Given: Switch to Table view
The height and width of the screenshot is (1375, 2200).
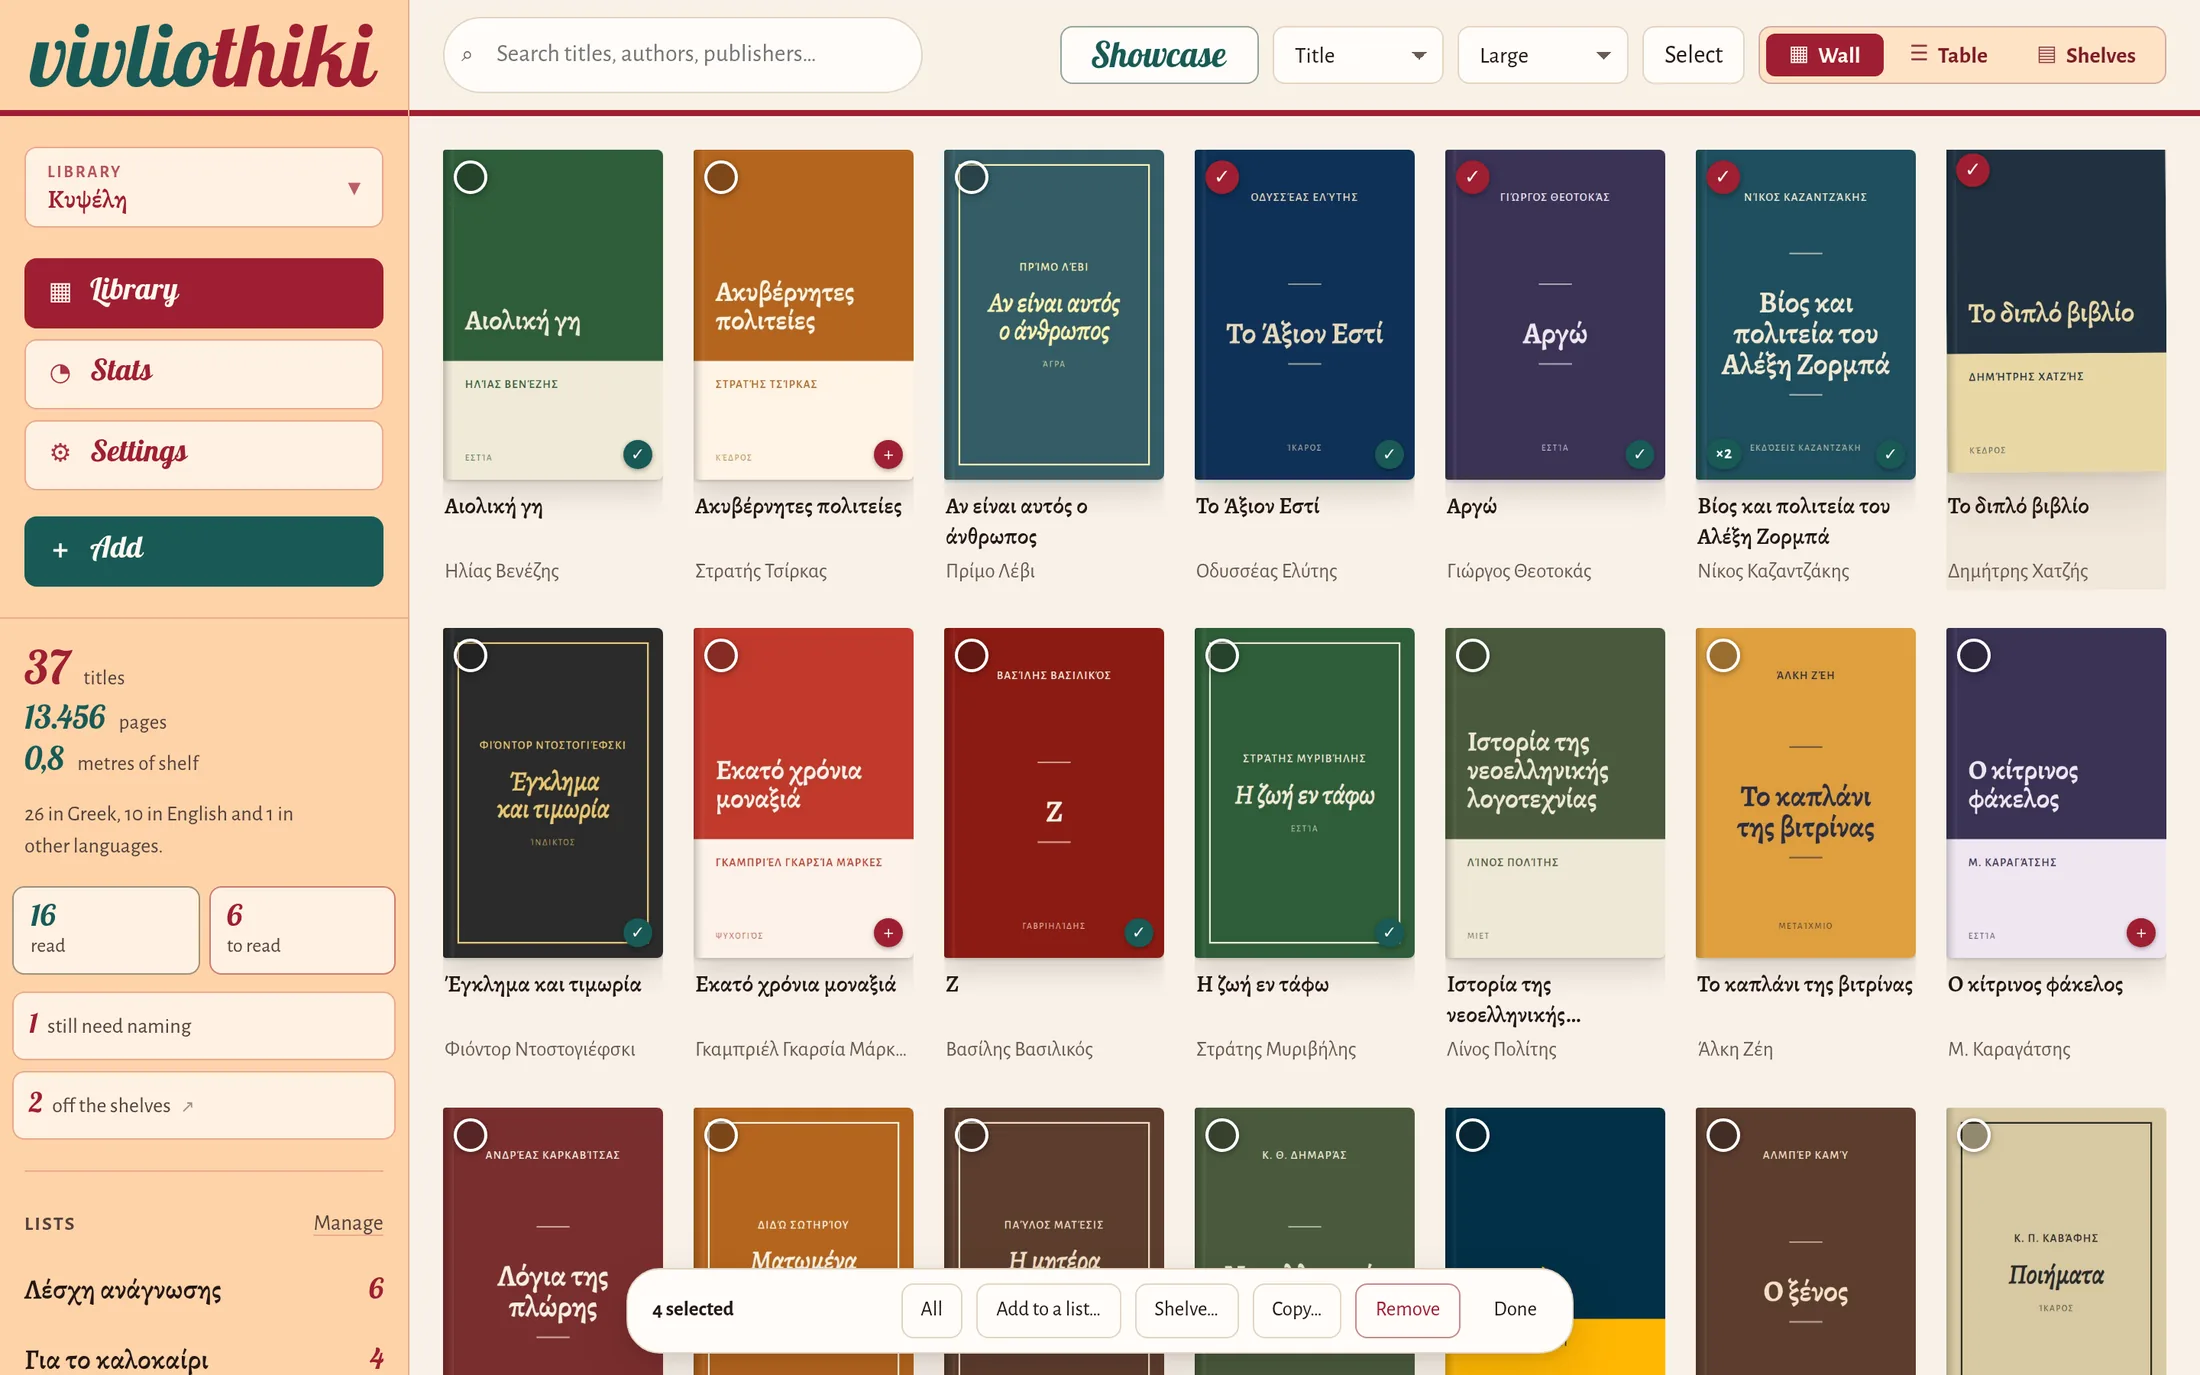Looking at the screenshot, I should [x=1948, y=55].
